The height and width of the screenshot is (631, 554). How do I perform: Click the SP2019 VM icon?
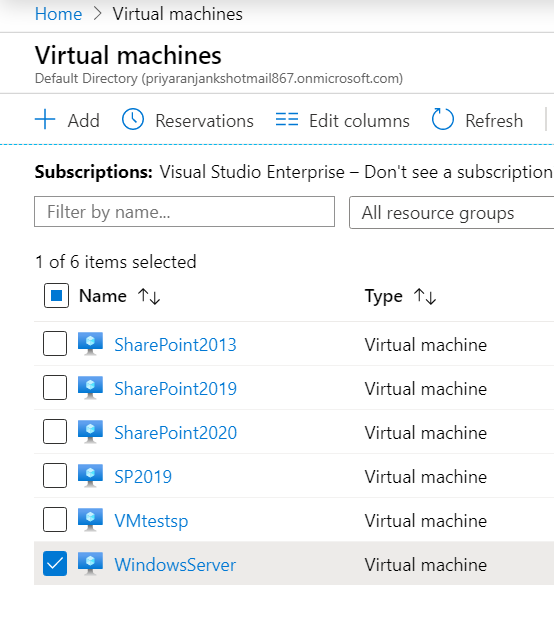coord(91,476)
